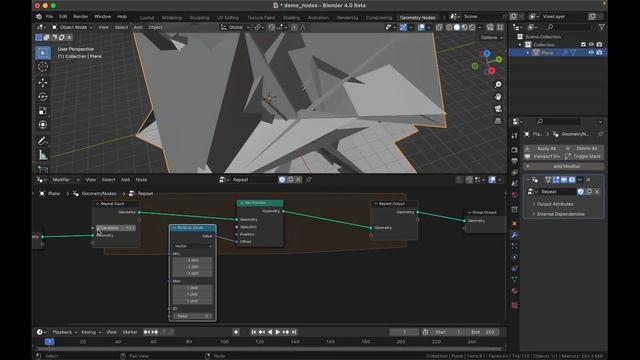This screenshot has width=640, height=360.
Task: Select the Measure tool
Action: coord(43,155)
